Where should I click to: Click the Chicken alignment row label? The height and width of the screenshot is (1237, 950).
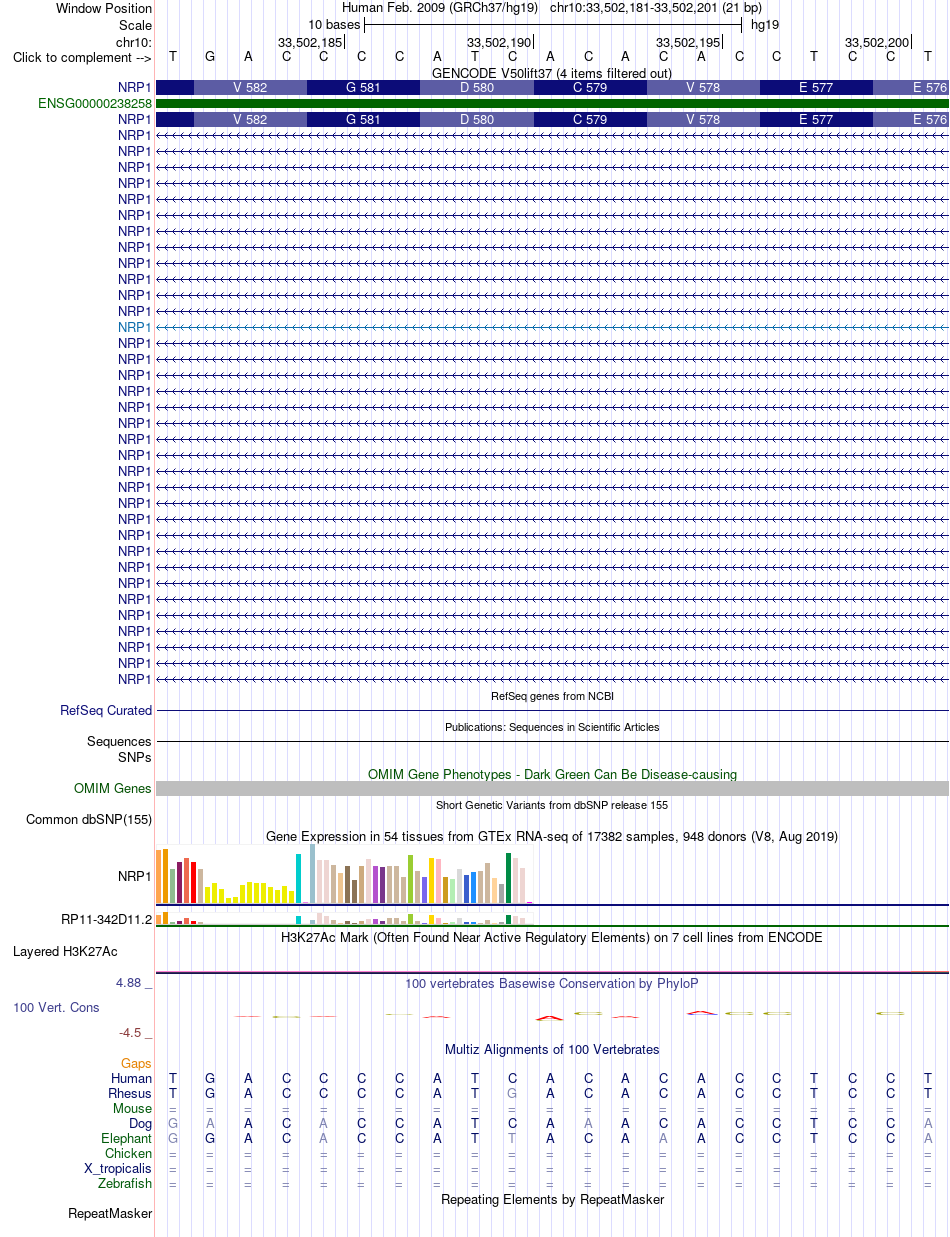tap(129, 1154)
